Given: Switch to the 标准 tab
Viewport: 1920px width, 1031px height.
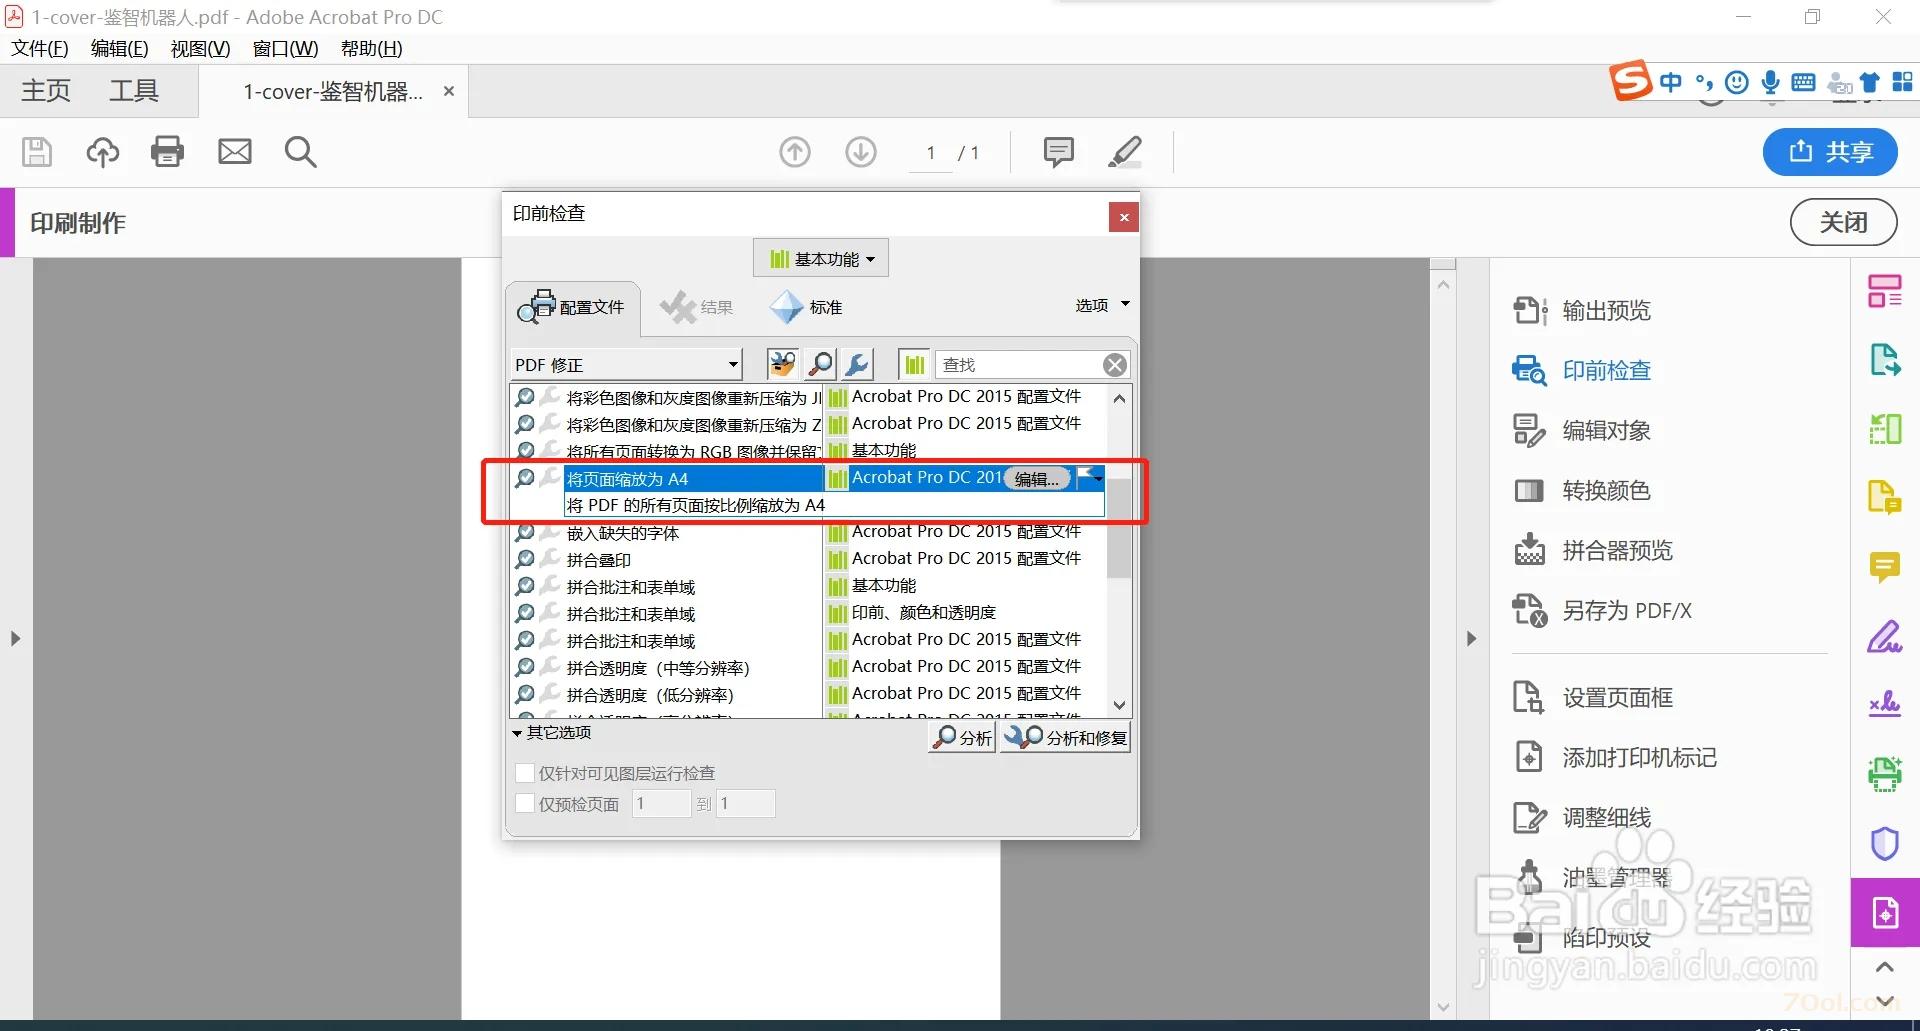Looking at the screenshot, I should click(806, 307).
